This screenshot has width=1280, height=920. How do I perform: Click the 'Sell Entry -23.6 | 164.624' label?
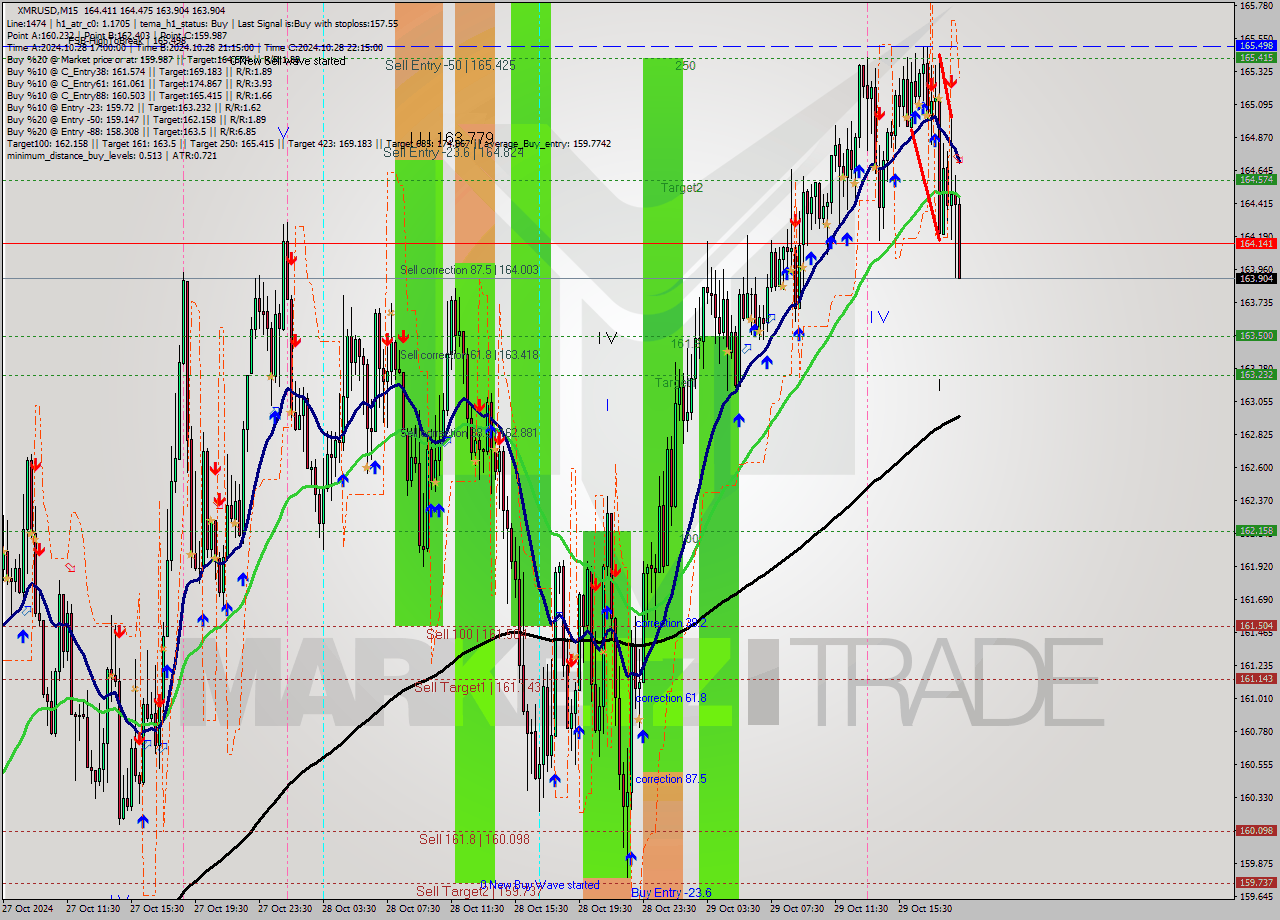click(453, 153)
